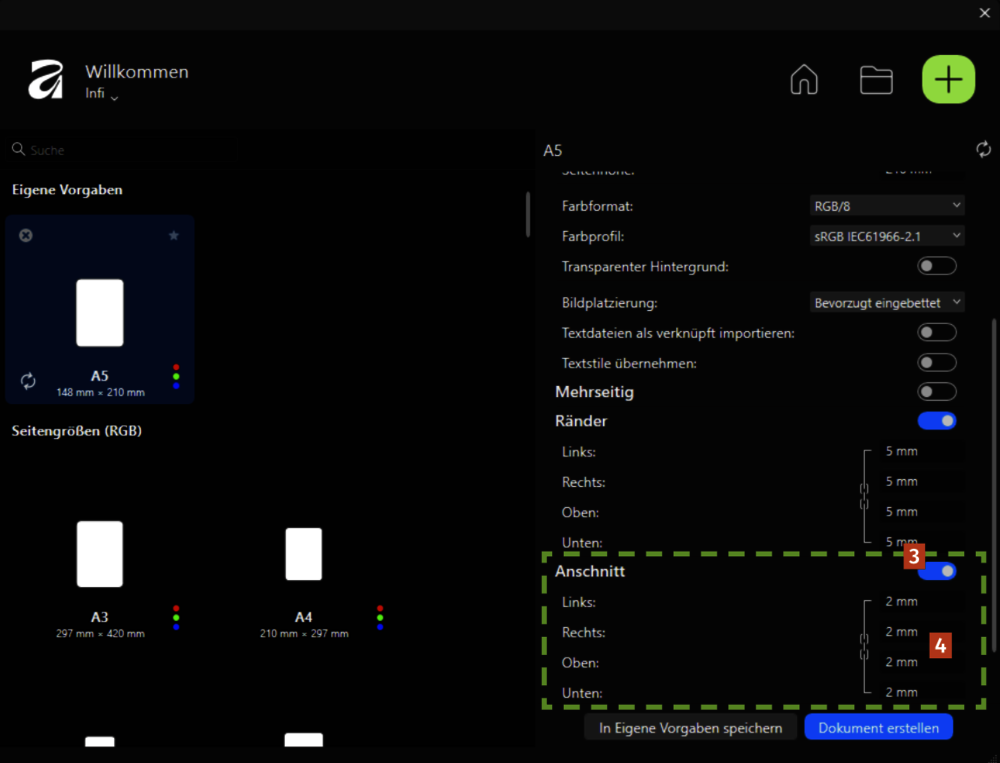Viewport: 1000px width, 763px height.
Task: Edit the Ränder Rechts value field
Action: (922, 481)
